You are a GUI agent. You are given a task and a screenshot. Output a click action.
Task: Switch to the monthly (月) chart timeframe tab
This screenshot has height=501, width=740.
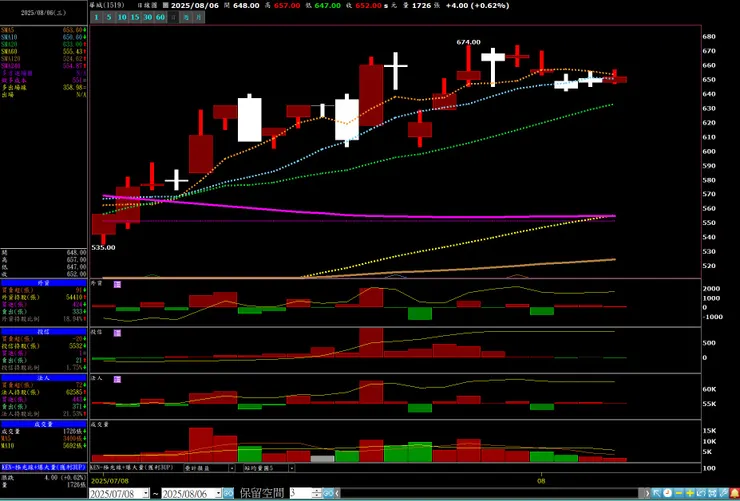[x=199, y=17]
